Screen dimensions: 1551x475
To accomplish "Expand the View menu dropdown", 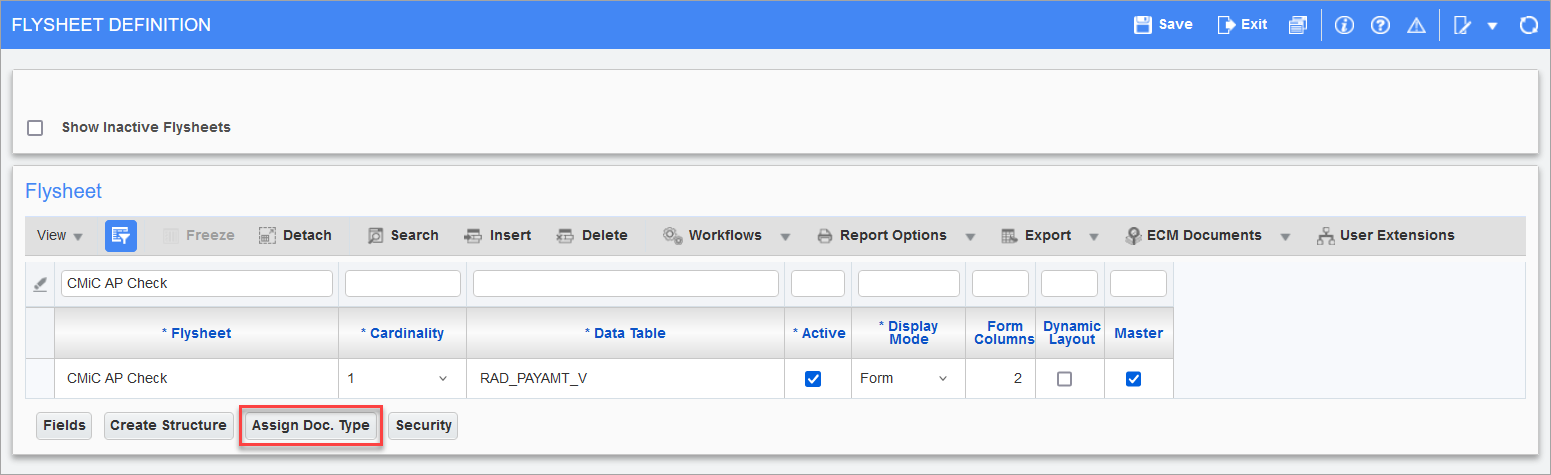I will point(60,236).
